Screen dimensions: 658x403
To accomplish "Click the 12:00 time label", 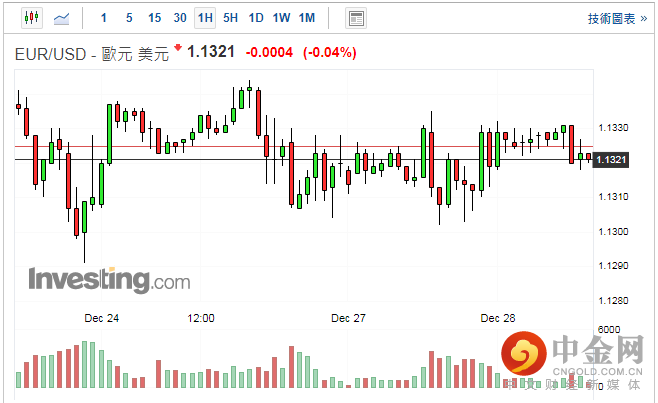I will (201, 318).
